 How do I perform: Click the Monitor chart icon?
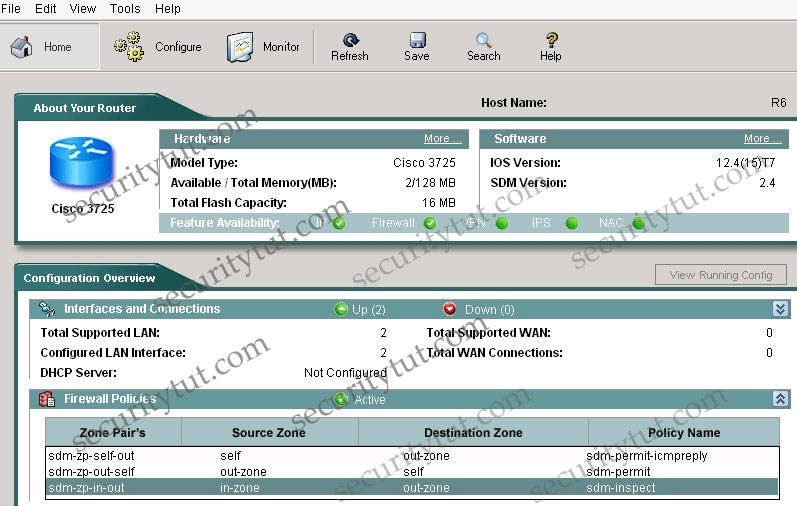coord(239,47)
